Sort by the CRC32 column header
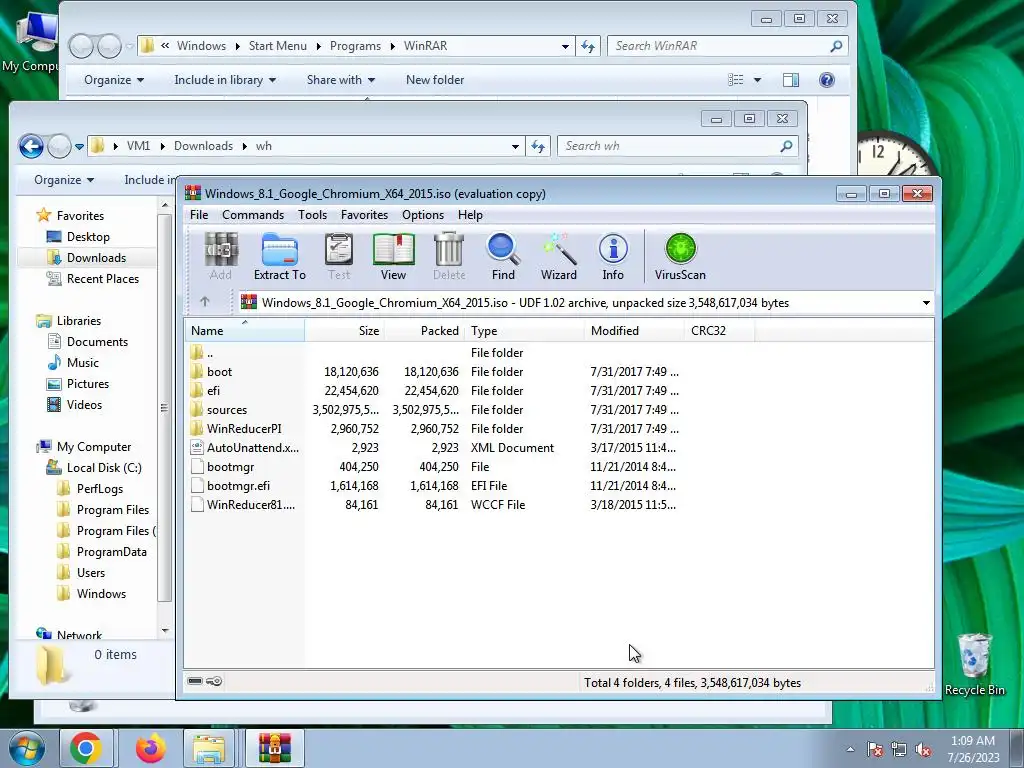 (719, 330)
